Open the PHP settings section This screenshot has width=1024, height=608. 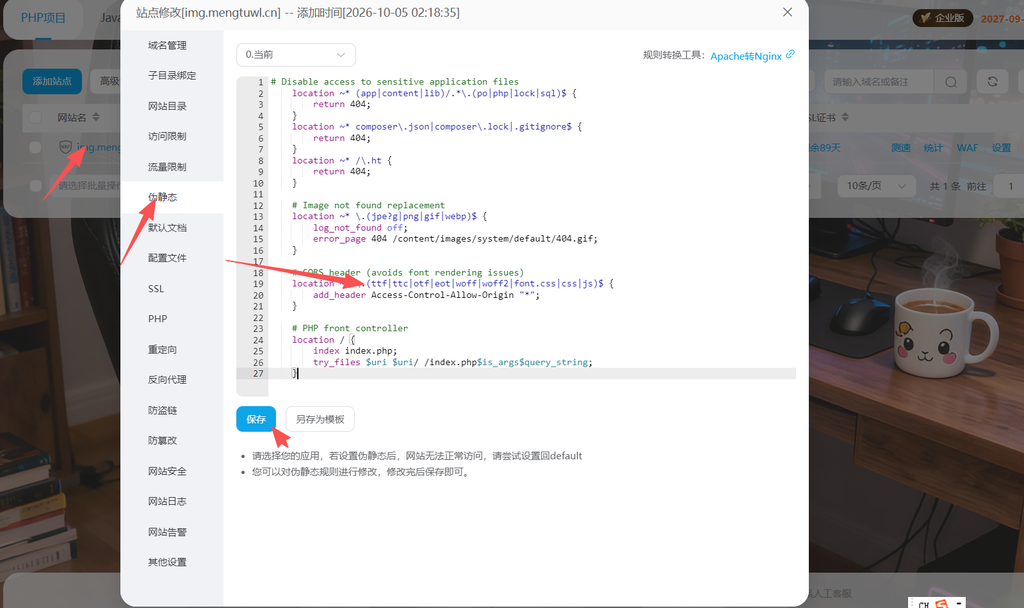pyautogui.click(x=157, y=319)
